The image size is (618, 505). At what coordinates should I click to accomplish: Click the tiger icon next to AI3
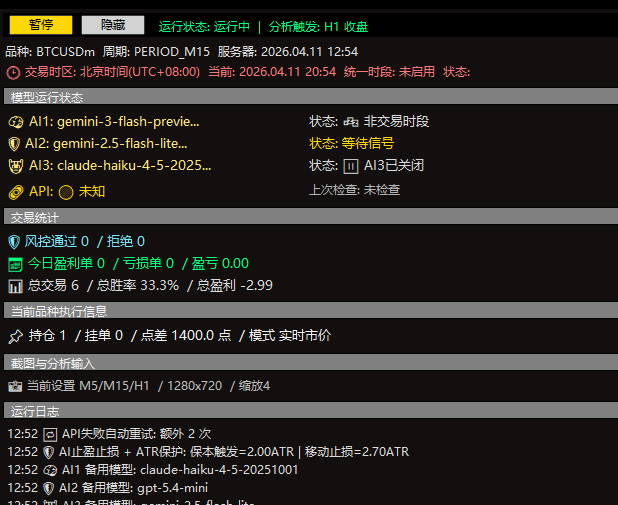[16, 166]
